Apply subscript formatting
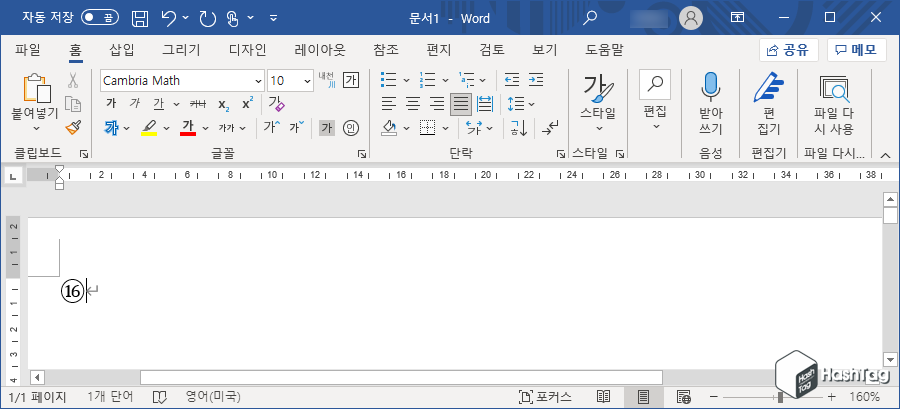 224,104
